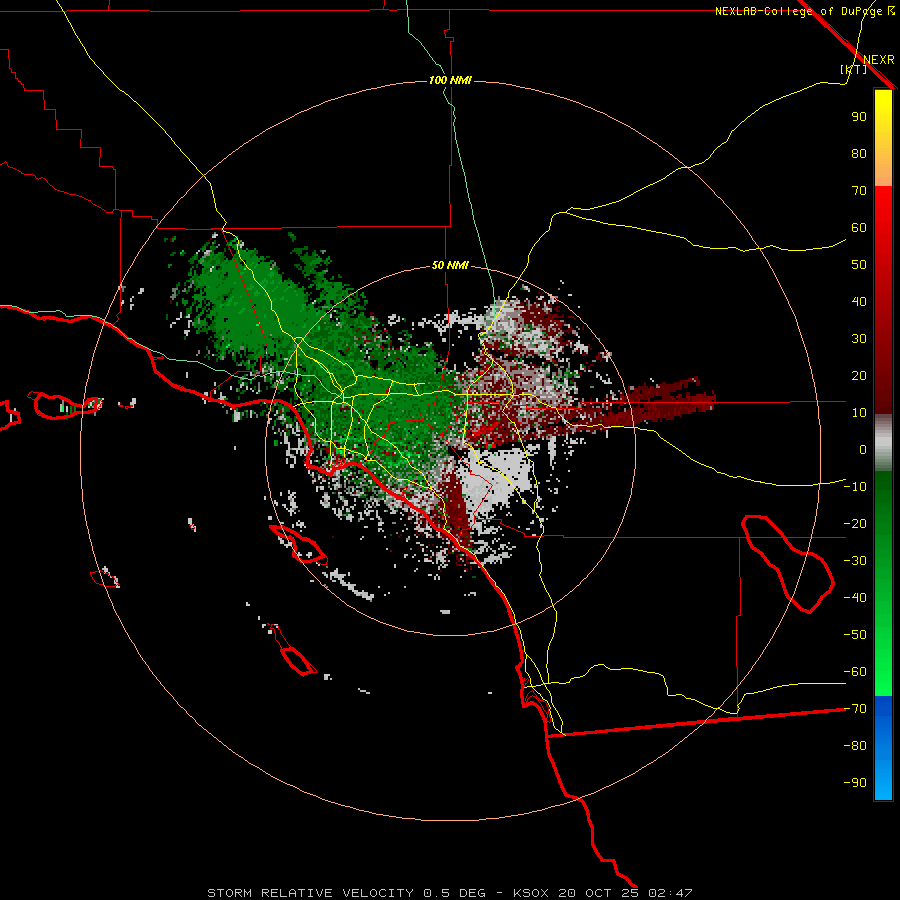Click the 40 value on the velocity scale
The width and height of the screenshot is (900, 900).
(x=859, y=302)
